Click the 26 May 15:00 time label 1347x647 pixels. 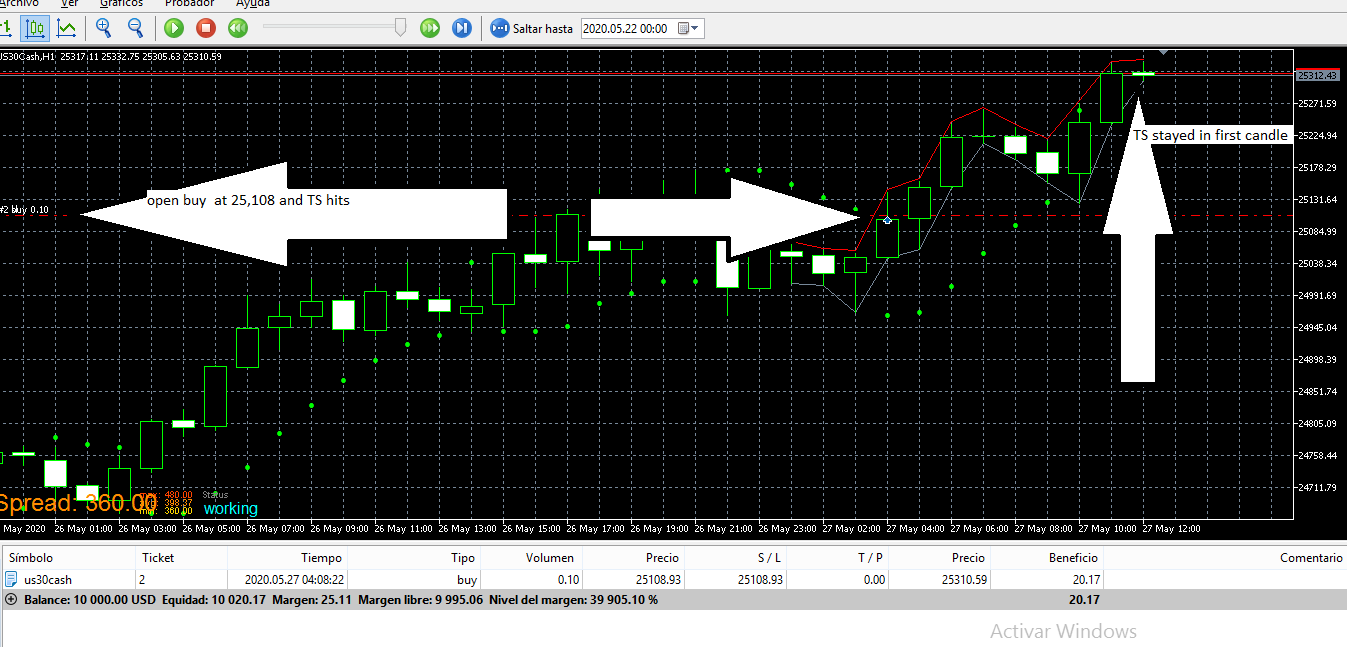point(532,528)
